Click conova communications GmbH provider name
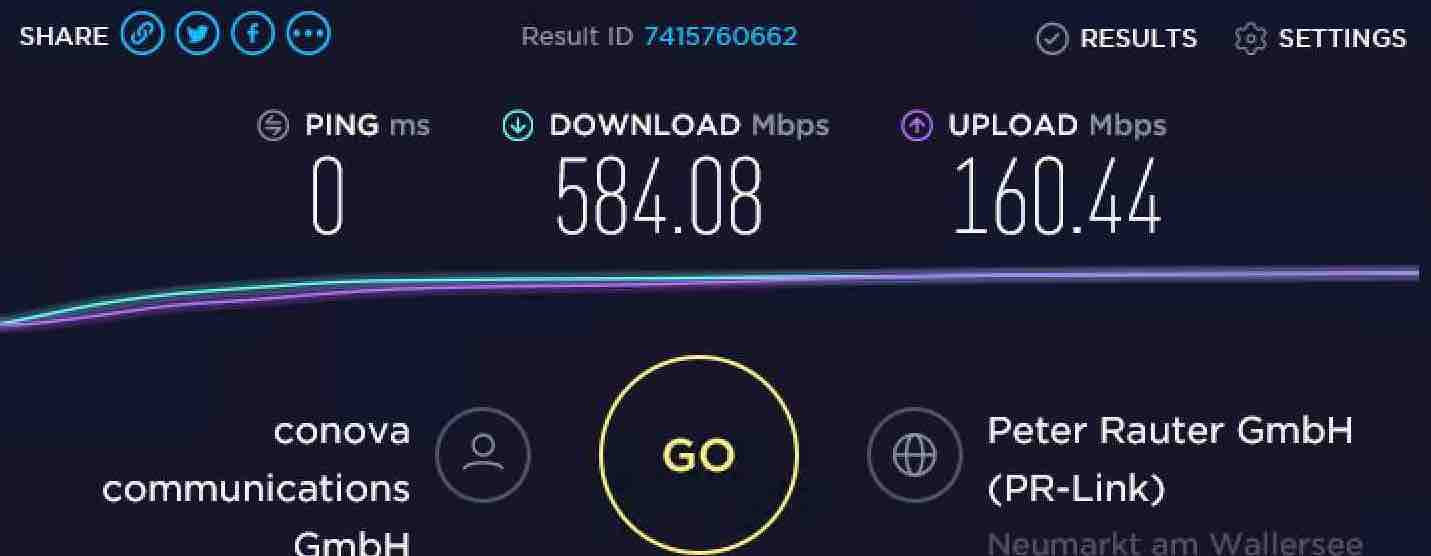Screen dimensions: 1431x556 coord(256,488)
